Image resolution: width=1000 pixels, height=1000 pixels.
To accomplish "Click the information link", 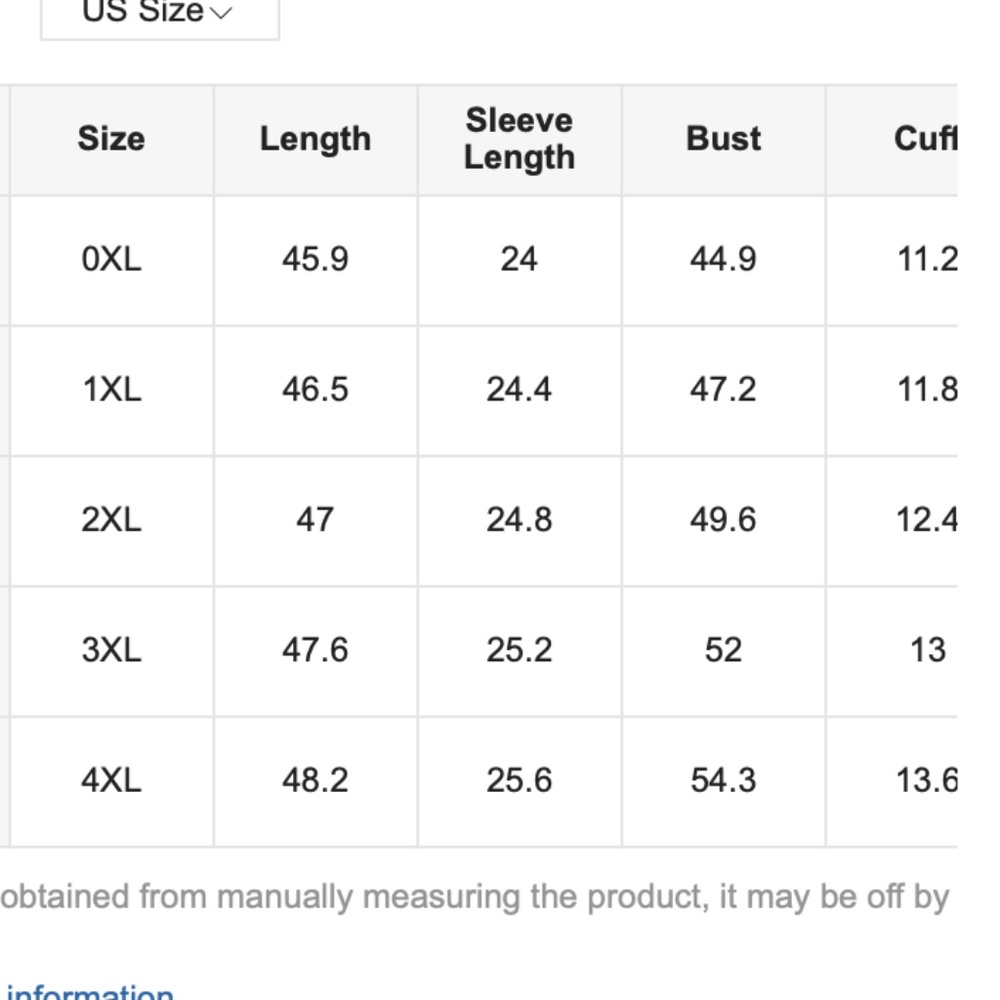I will [90, 993].
